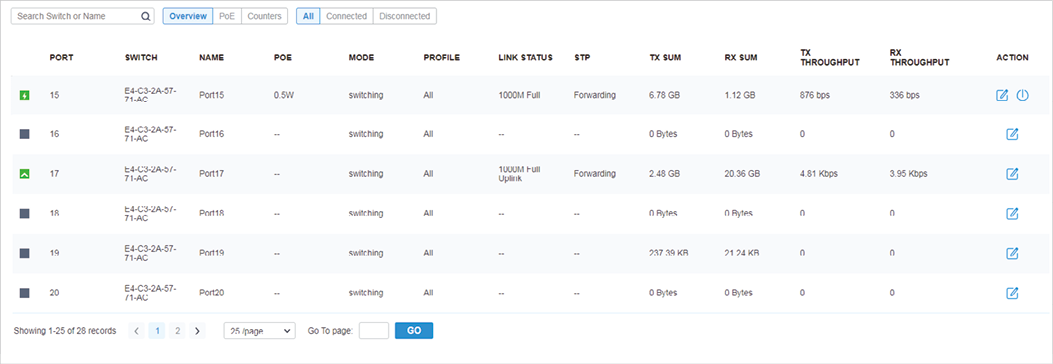Click the 4.81 Kbps TX throughput
The height and width of the screenshot is (364, 1053).
(x=819, y=174)
